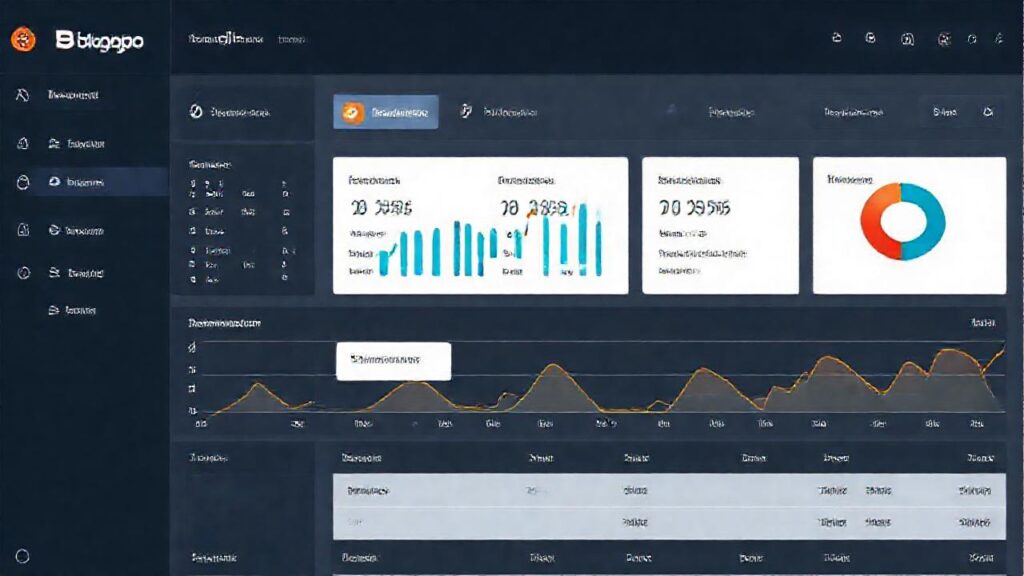The width and height of the screenshot is (1024, 576).
Task: Click the last icon in the top-right header group
Action: (999, 39)
